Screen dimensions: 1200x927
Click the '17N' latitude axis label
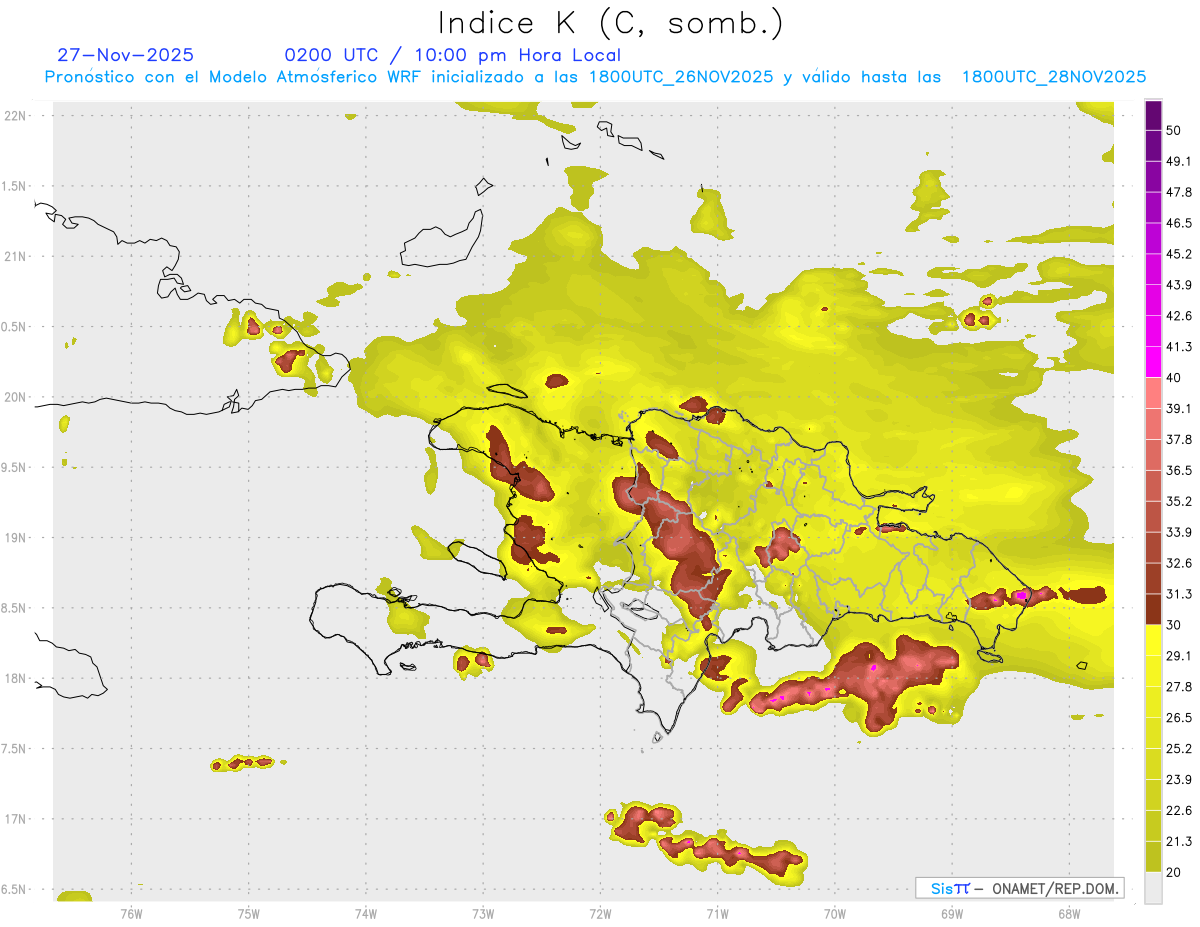coord(15,819)
